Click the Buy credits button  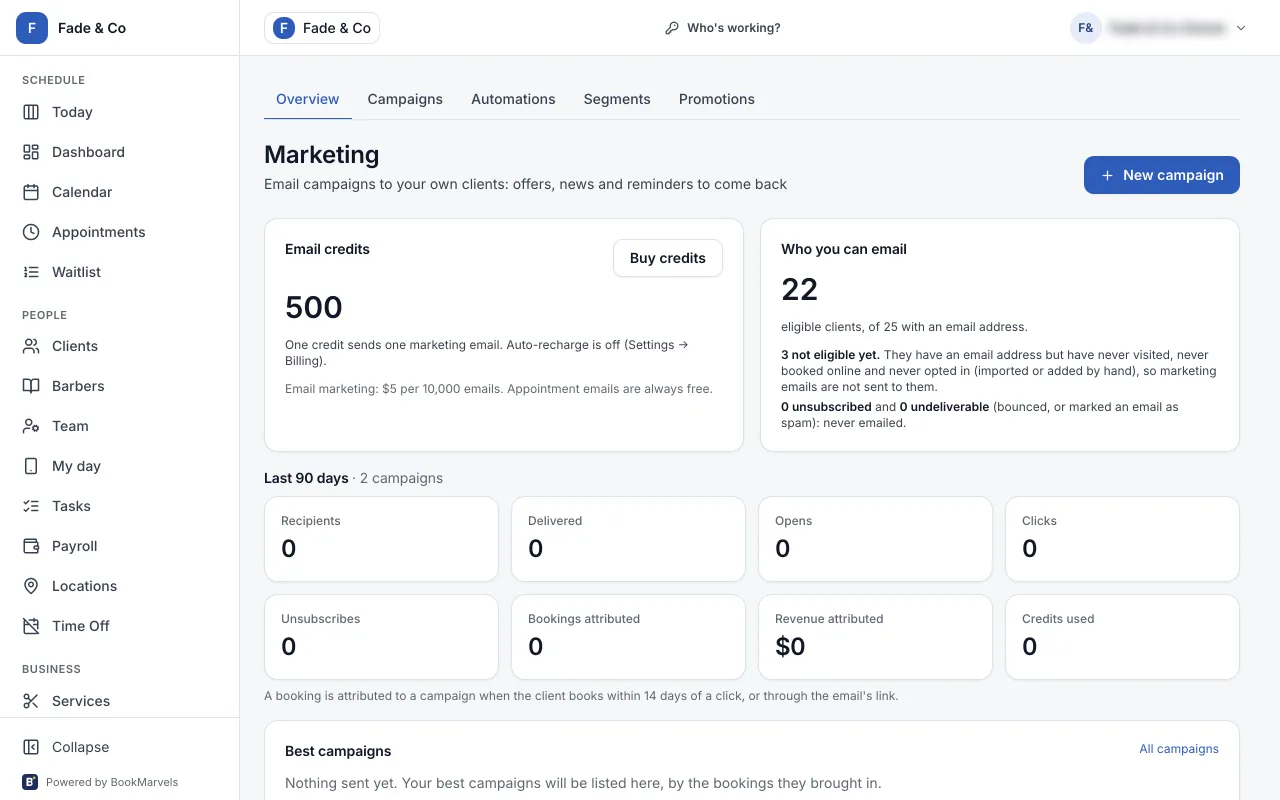click(668, 258)
